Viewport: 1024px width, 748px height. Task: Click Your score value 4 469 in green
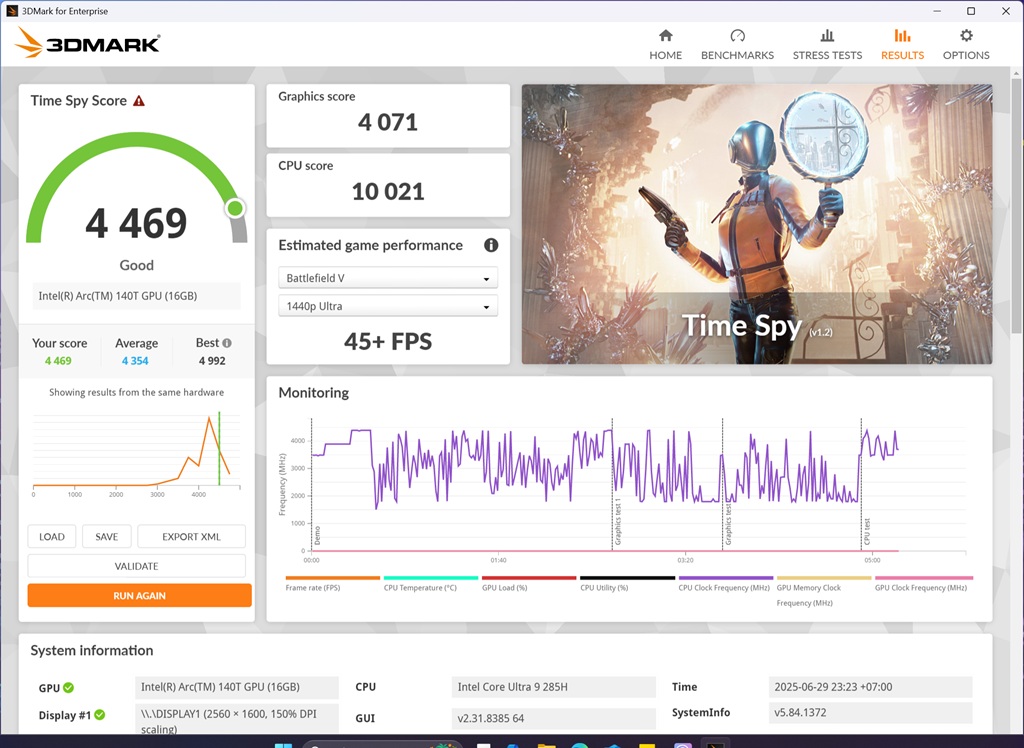58,361
